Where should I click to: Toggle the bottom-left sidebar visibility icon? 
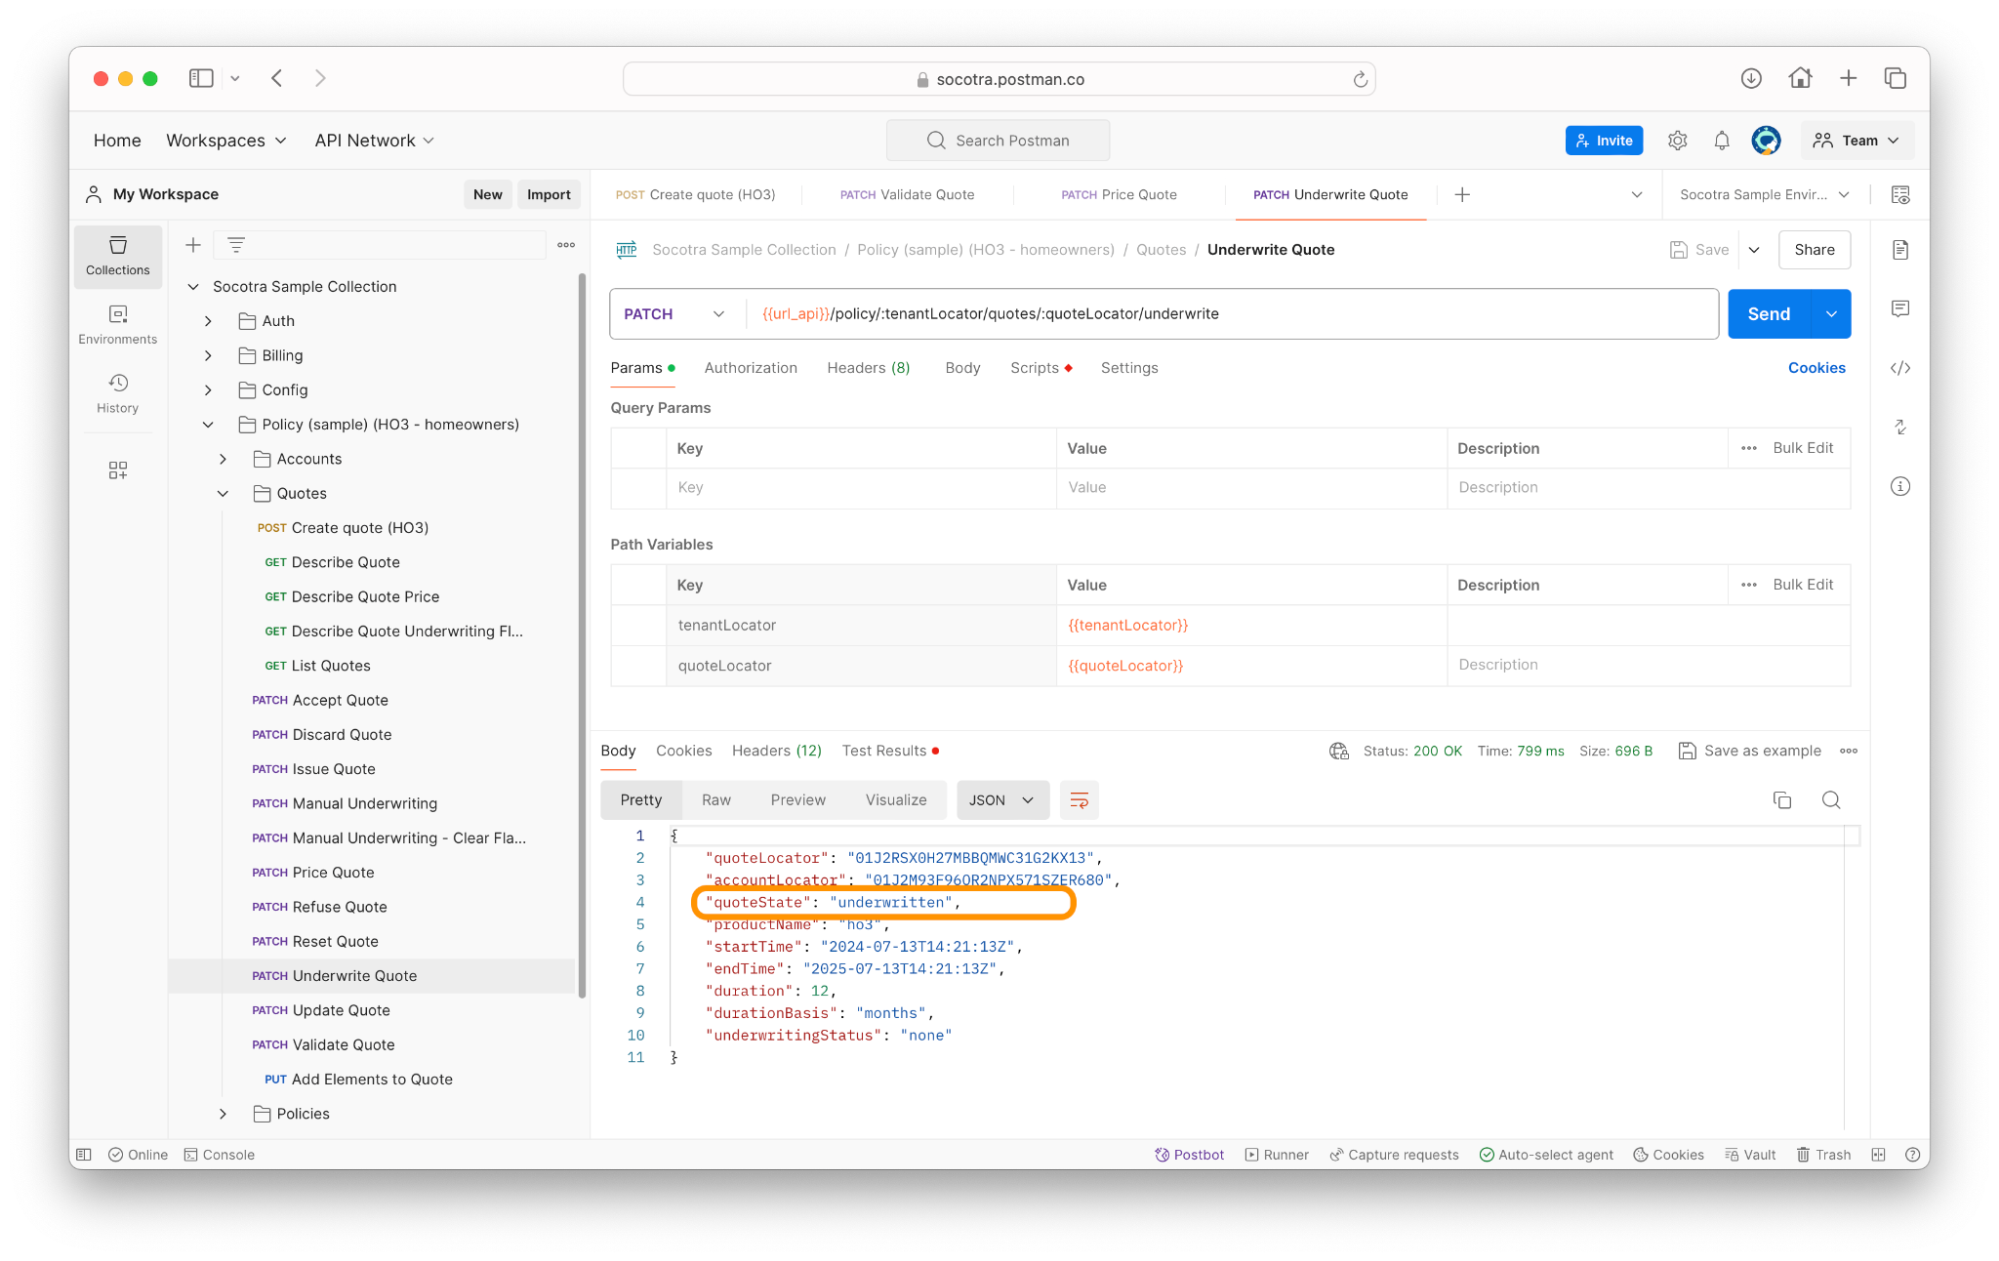84,1154
